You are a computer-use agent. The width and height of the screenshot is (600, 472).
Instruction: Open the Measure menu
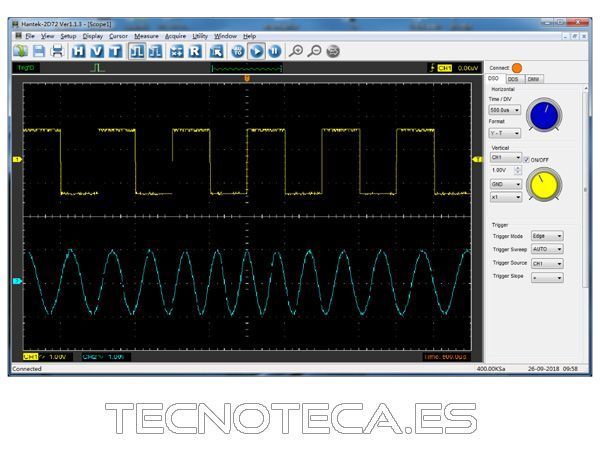(x=146, y=36)
